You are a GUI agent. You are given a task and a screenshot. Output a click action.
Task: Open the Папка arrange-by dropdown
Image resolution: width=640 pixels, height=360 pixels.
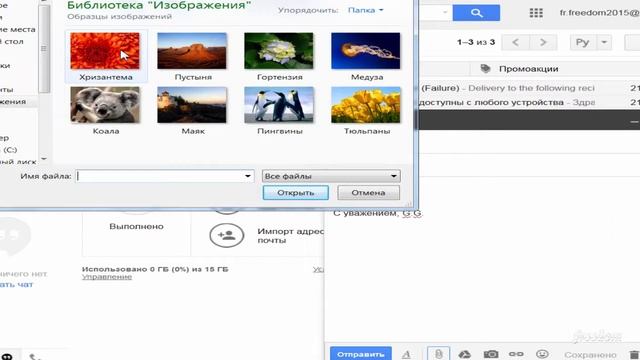tap(365, 10)
